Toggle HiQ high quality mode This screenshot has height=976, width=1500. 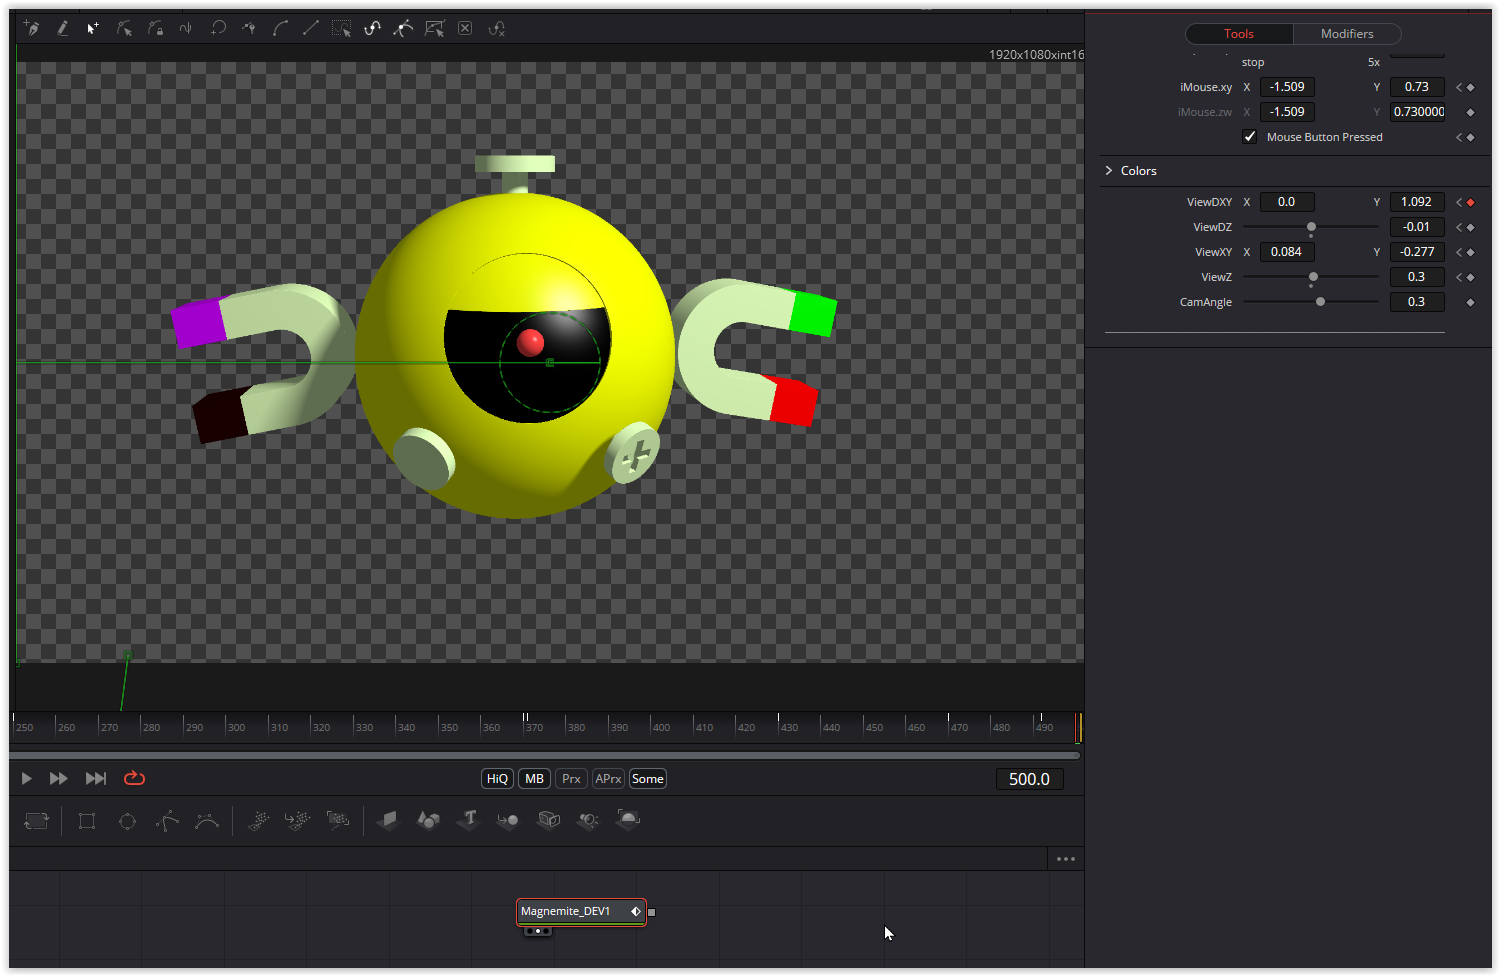(497, 779)
